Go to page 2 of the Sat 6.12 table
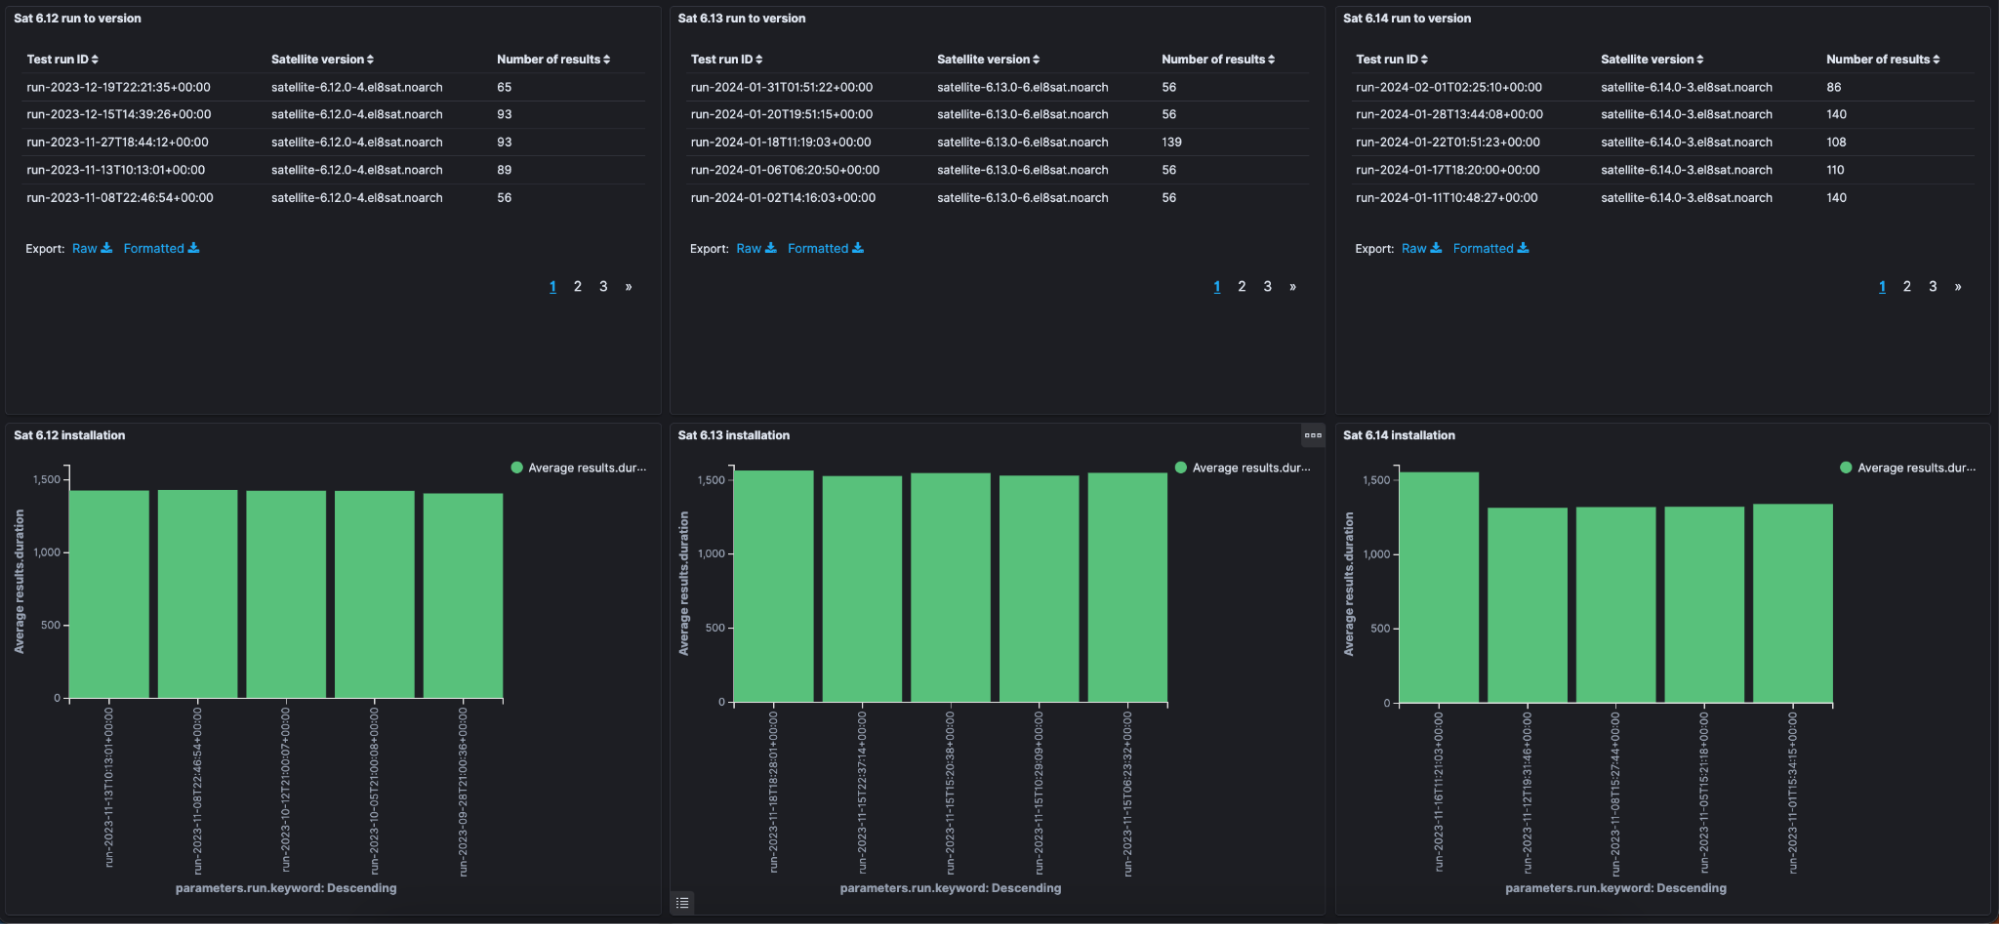Image resolution: width=1999 pixels, height=925 pixels. coord(578,286)
